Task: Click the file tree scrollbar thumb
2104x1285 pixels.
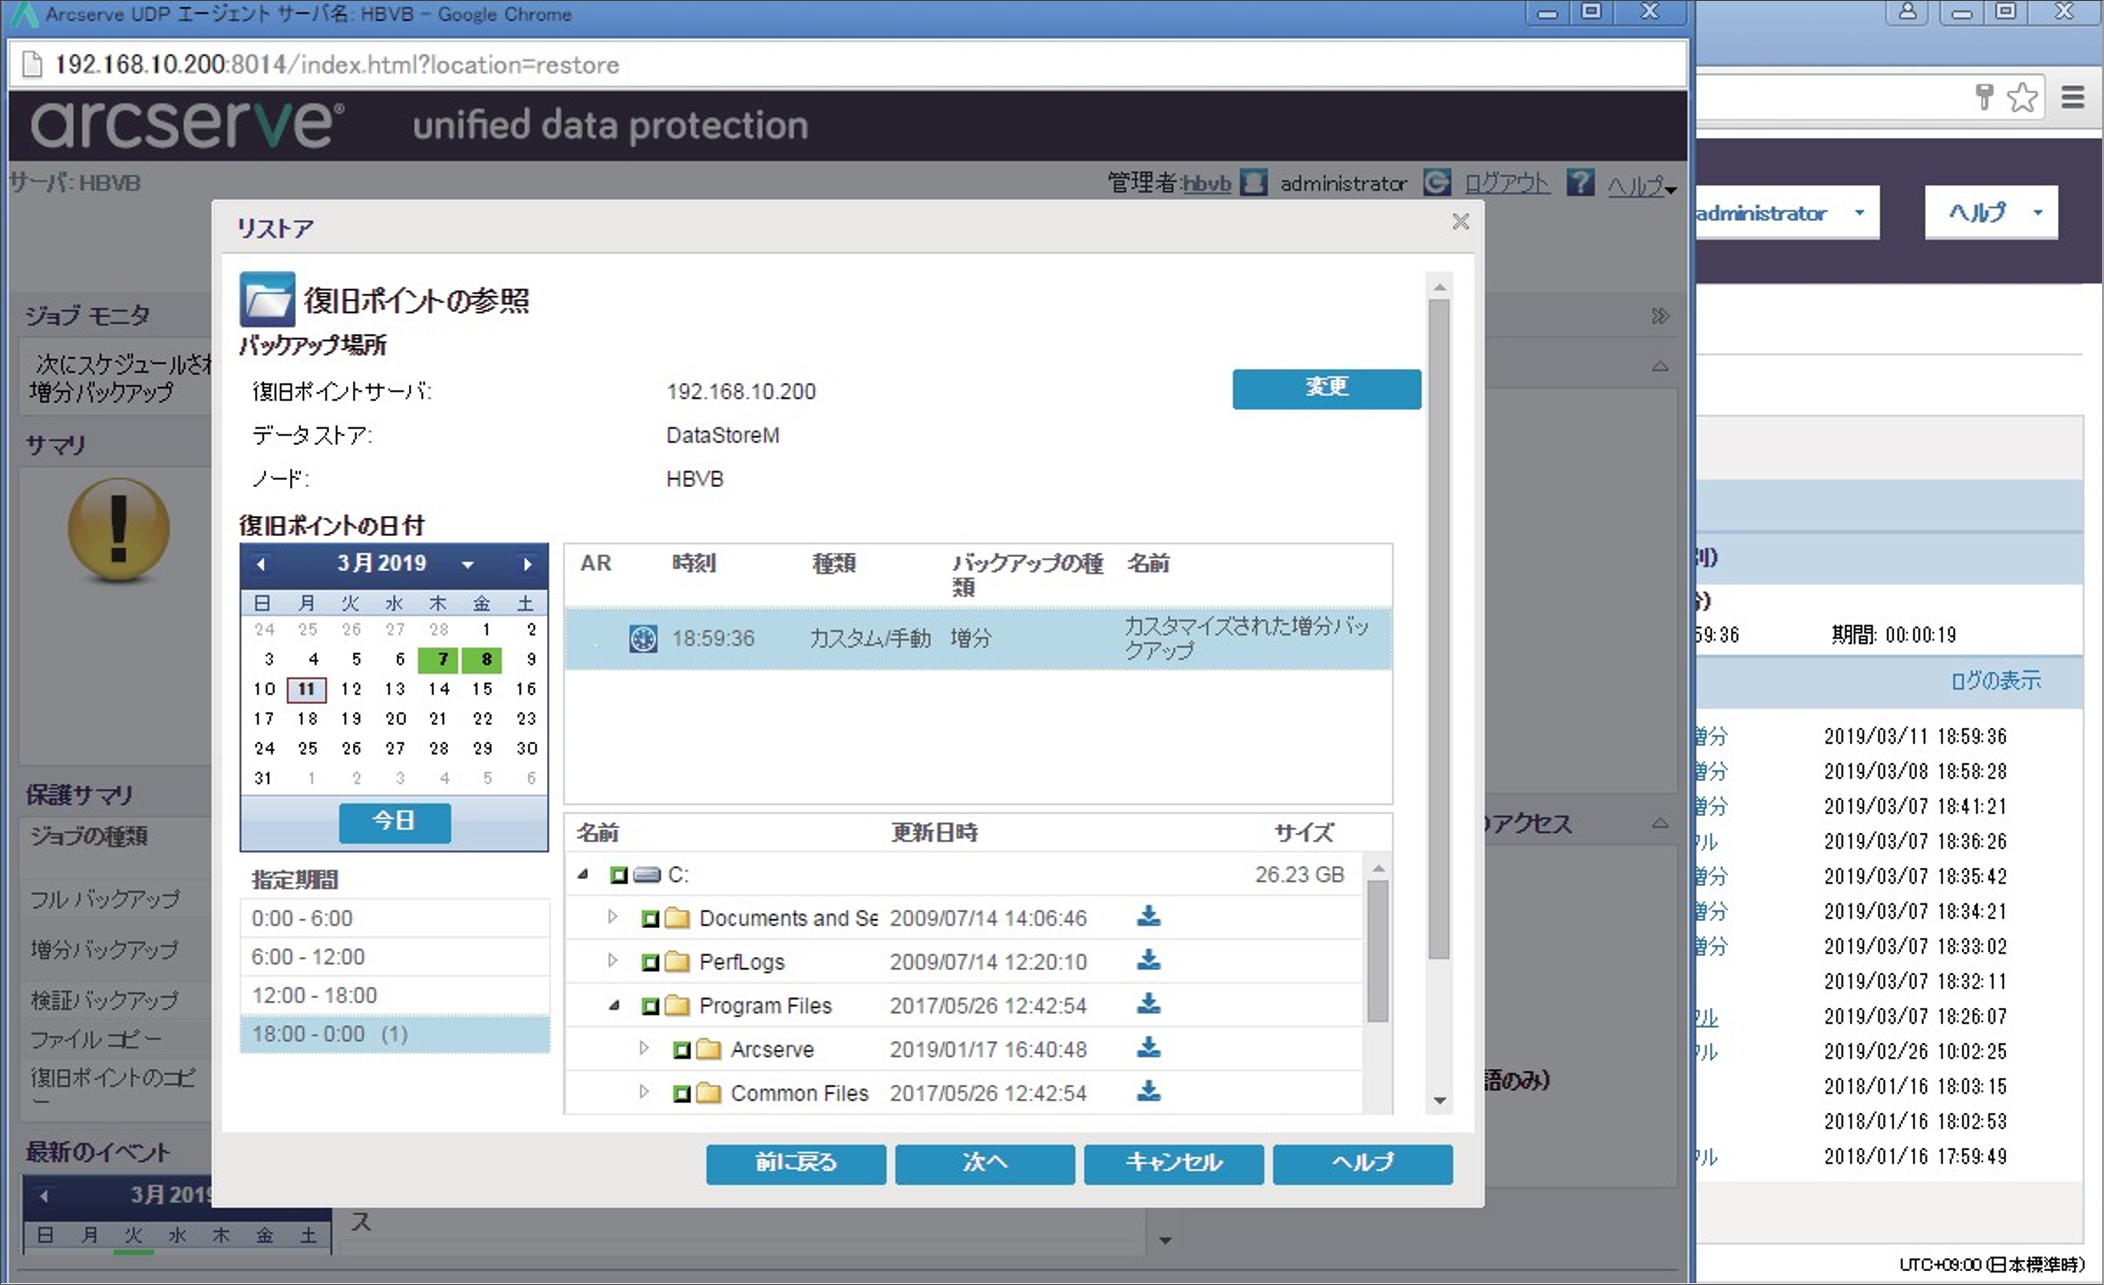Action: pyautogui.click(x=1377, y=952)
